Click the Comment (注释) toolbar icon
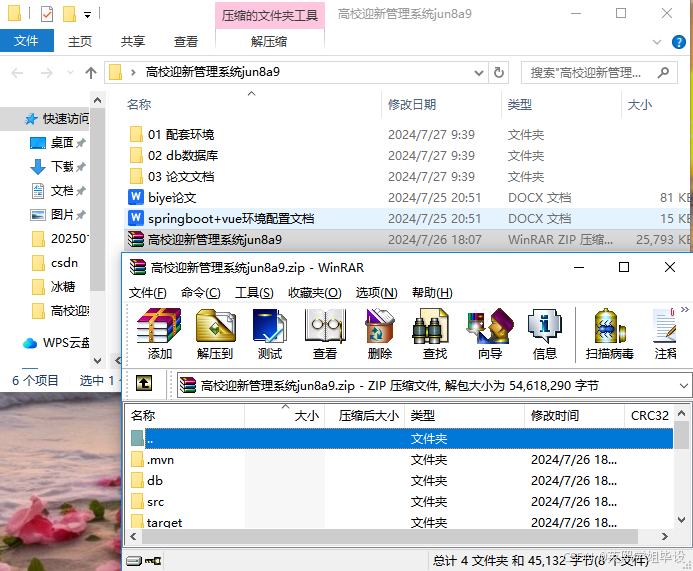The width and height of the screenshot is (693, 571). tap(665, 334)
